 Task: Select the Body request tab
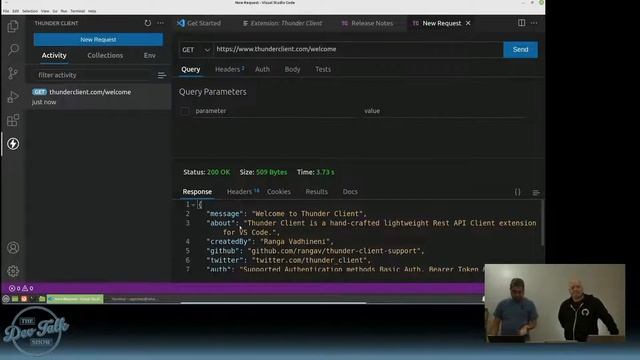click(x=292, y=69)
